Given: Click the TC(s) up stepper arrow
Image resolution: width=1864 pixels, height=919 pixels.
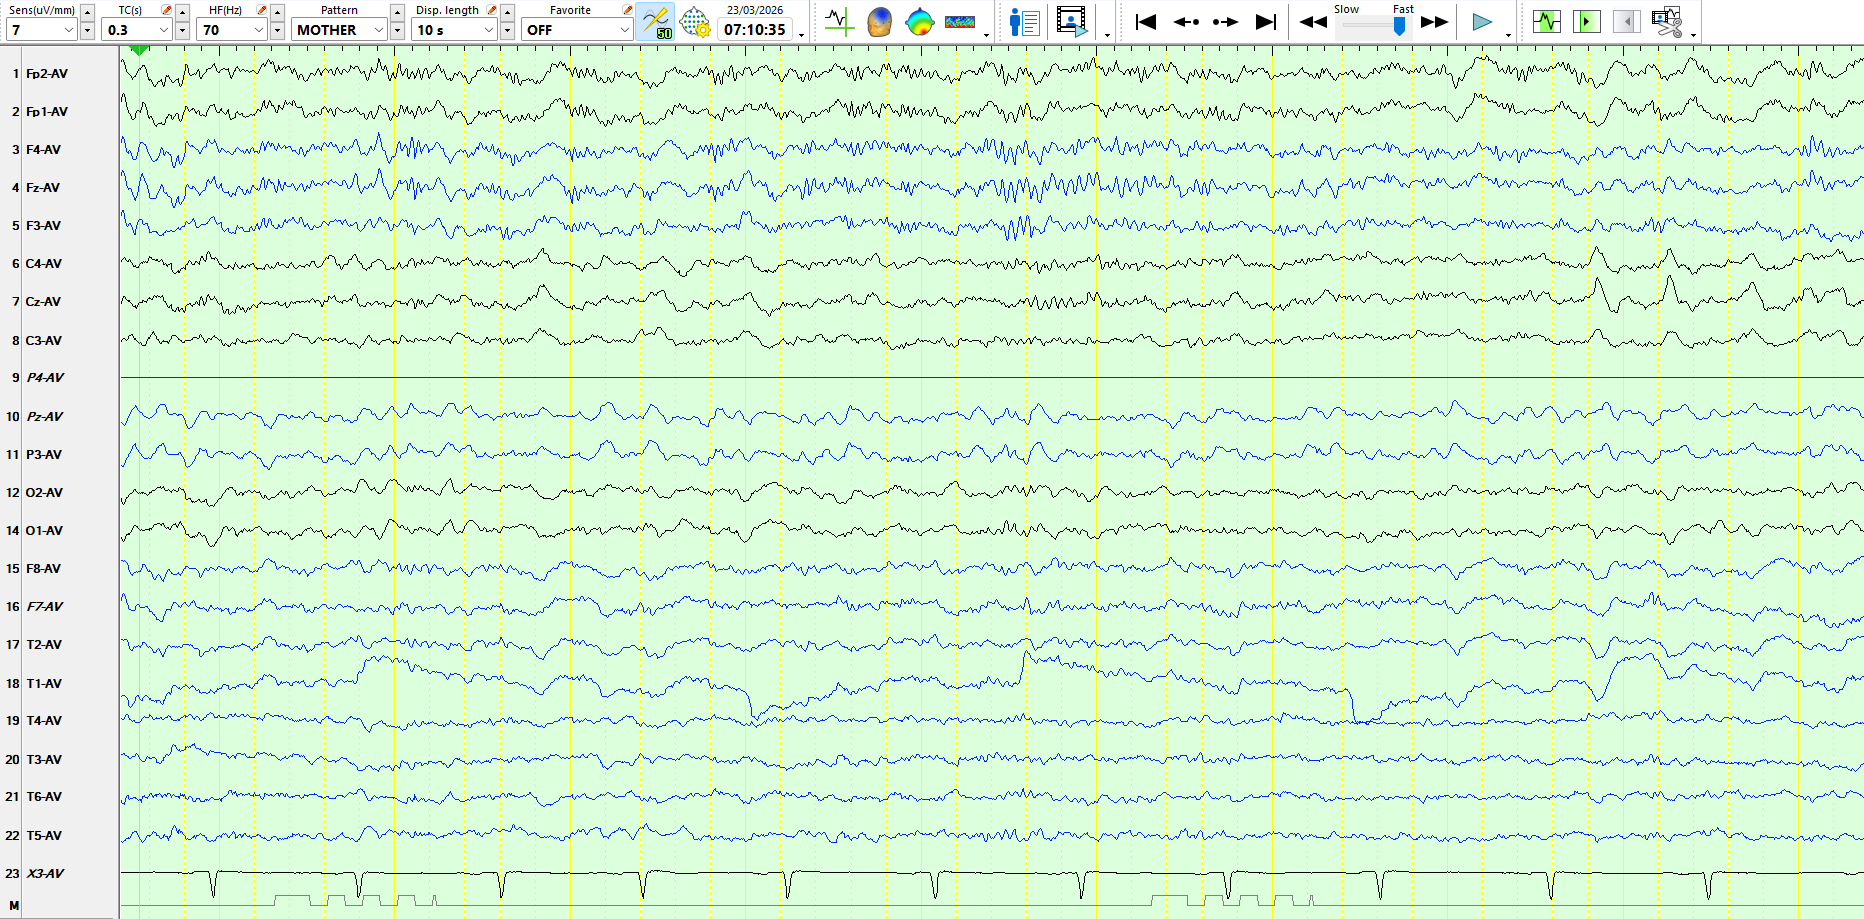Looking at the screenshot, I should (182, 12).
